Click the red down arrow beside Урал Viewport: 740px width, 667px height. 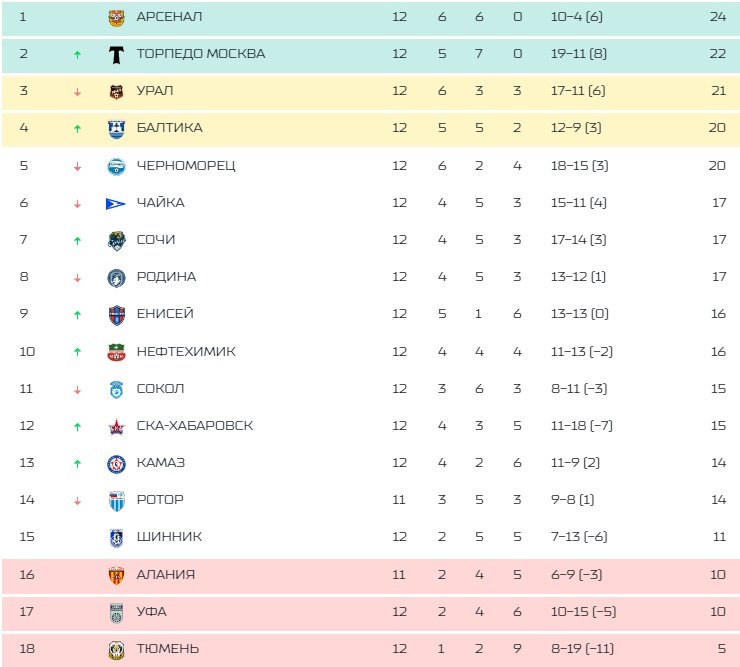pyautogui.click(x=77, y=91)
